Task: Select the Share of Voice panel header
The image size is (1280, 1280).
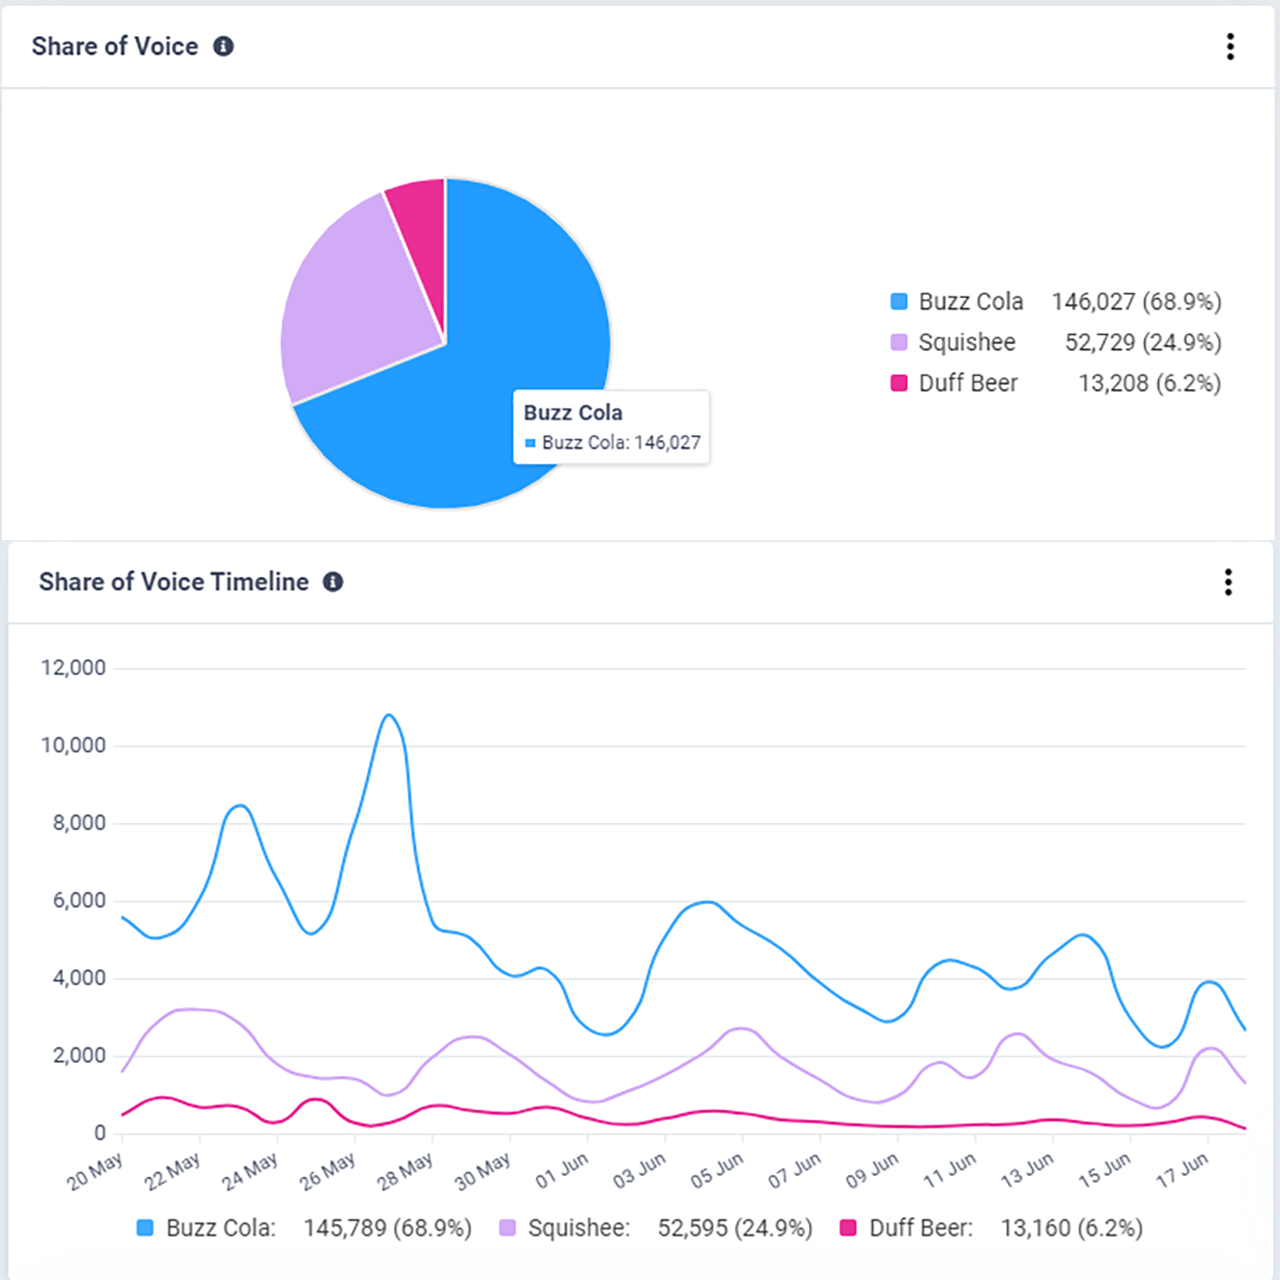Action: tap(115, 46)
